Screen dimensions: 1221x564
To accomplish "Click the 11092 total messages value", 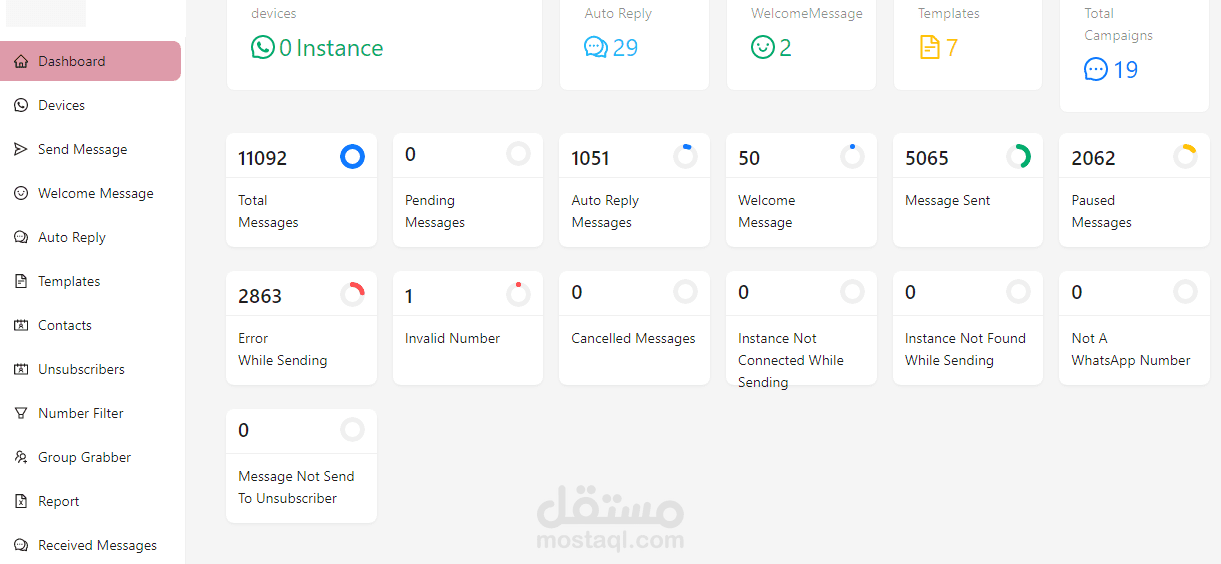I will click(262, 158).
